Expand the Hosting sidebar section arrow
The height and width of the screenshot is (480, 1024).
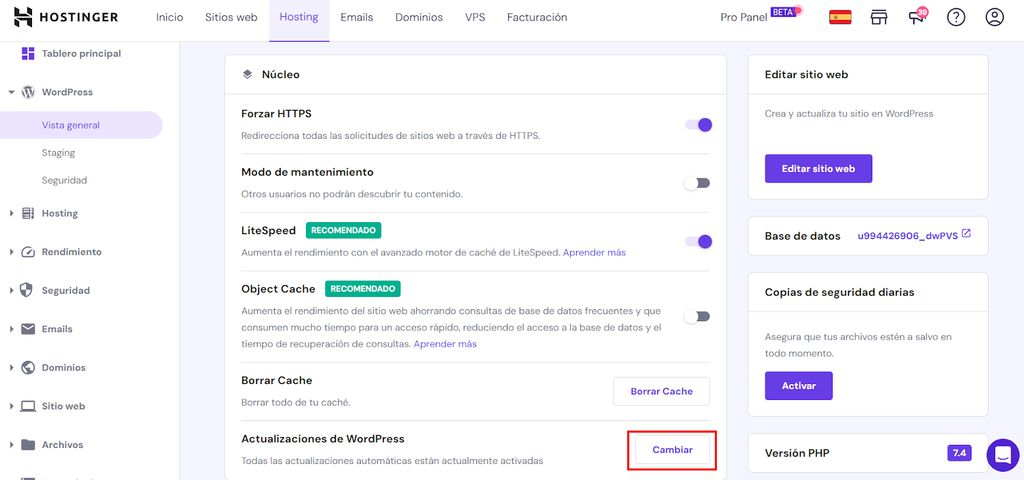point(11,213)
